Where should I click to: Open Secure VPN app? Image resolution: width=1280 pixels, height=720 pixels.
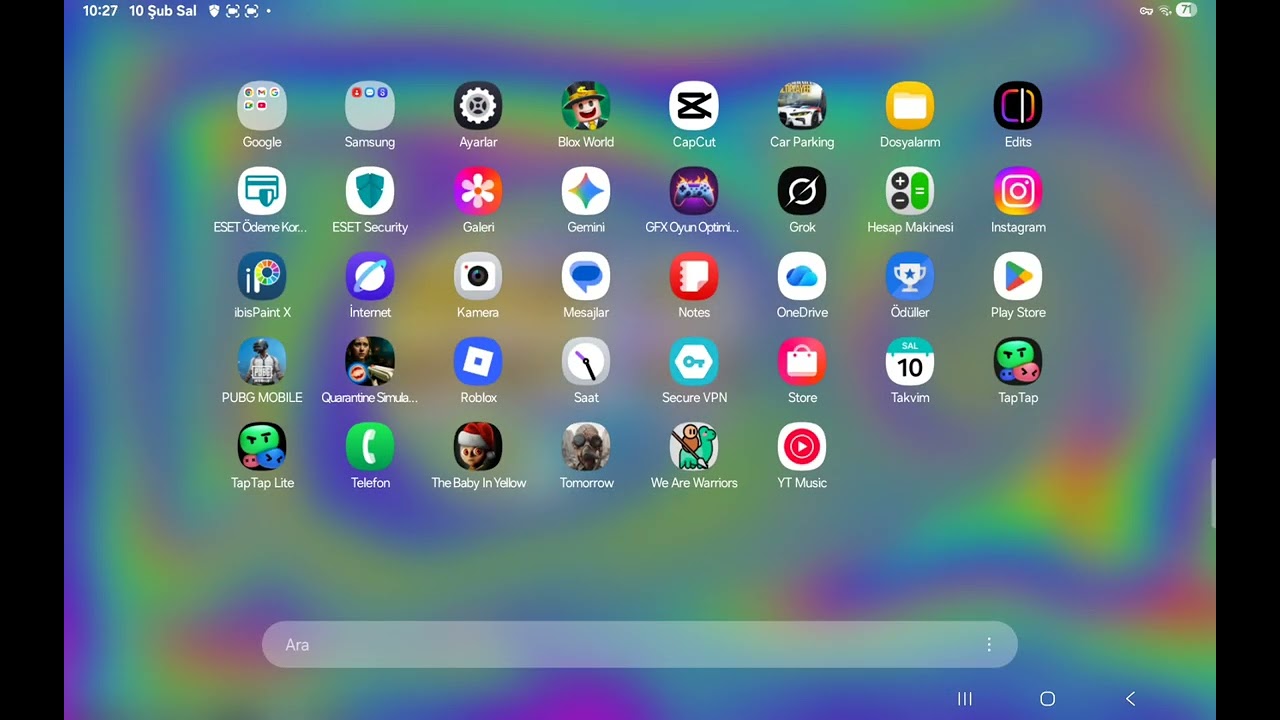(x=694, y=361)
